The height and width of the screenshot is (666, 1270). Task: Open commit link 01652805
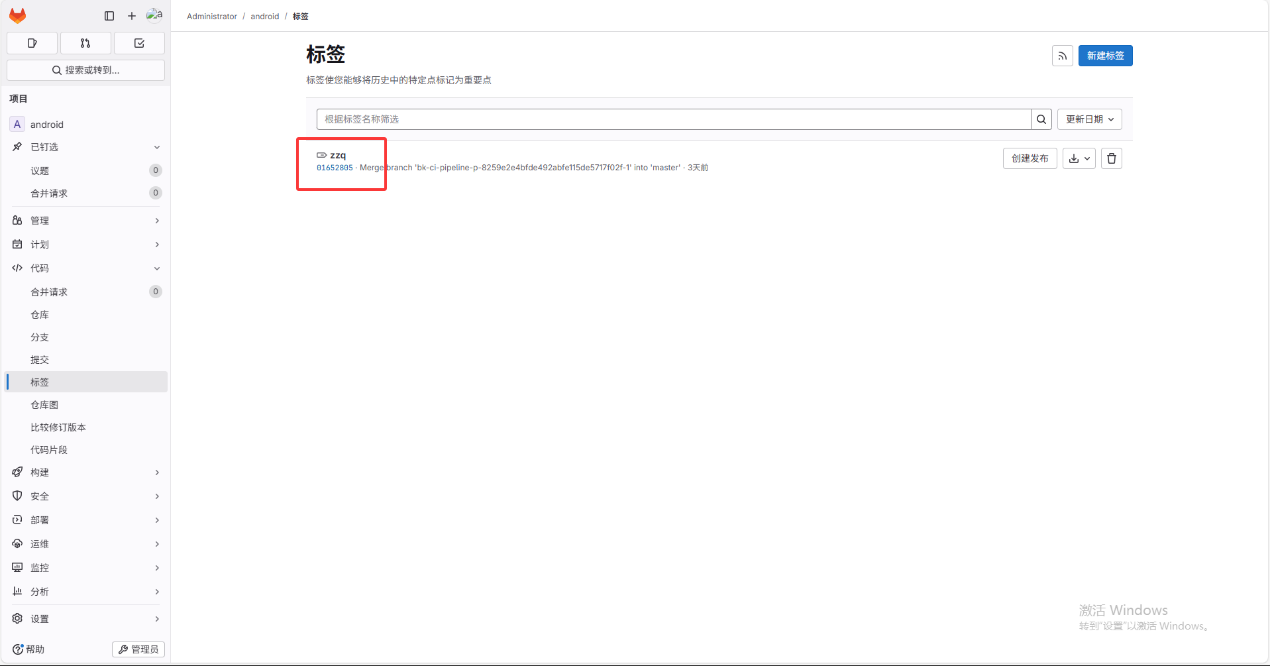tap(334, 168)
